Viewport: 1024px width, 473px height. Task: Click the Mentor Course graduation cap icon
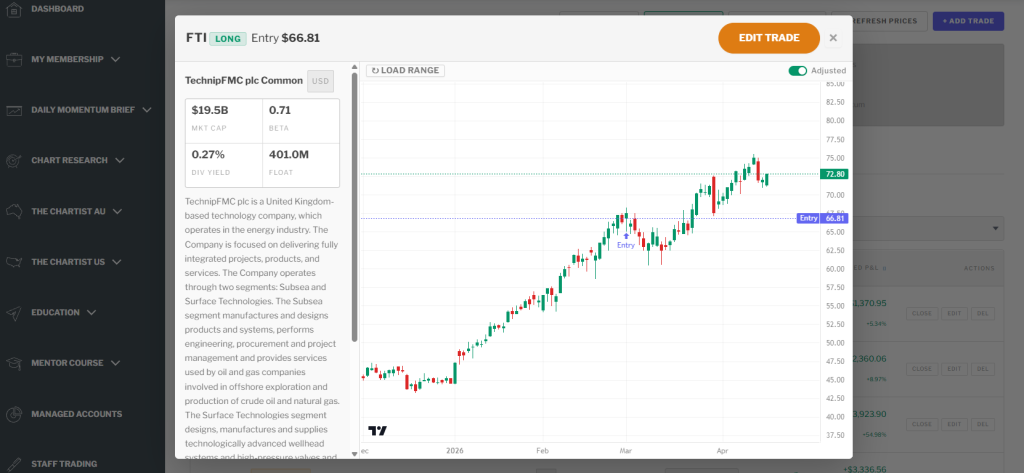tap(14, 363)
